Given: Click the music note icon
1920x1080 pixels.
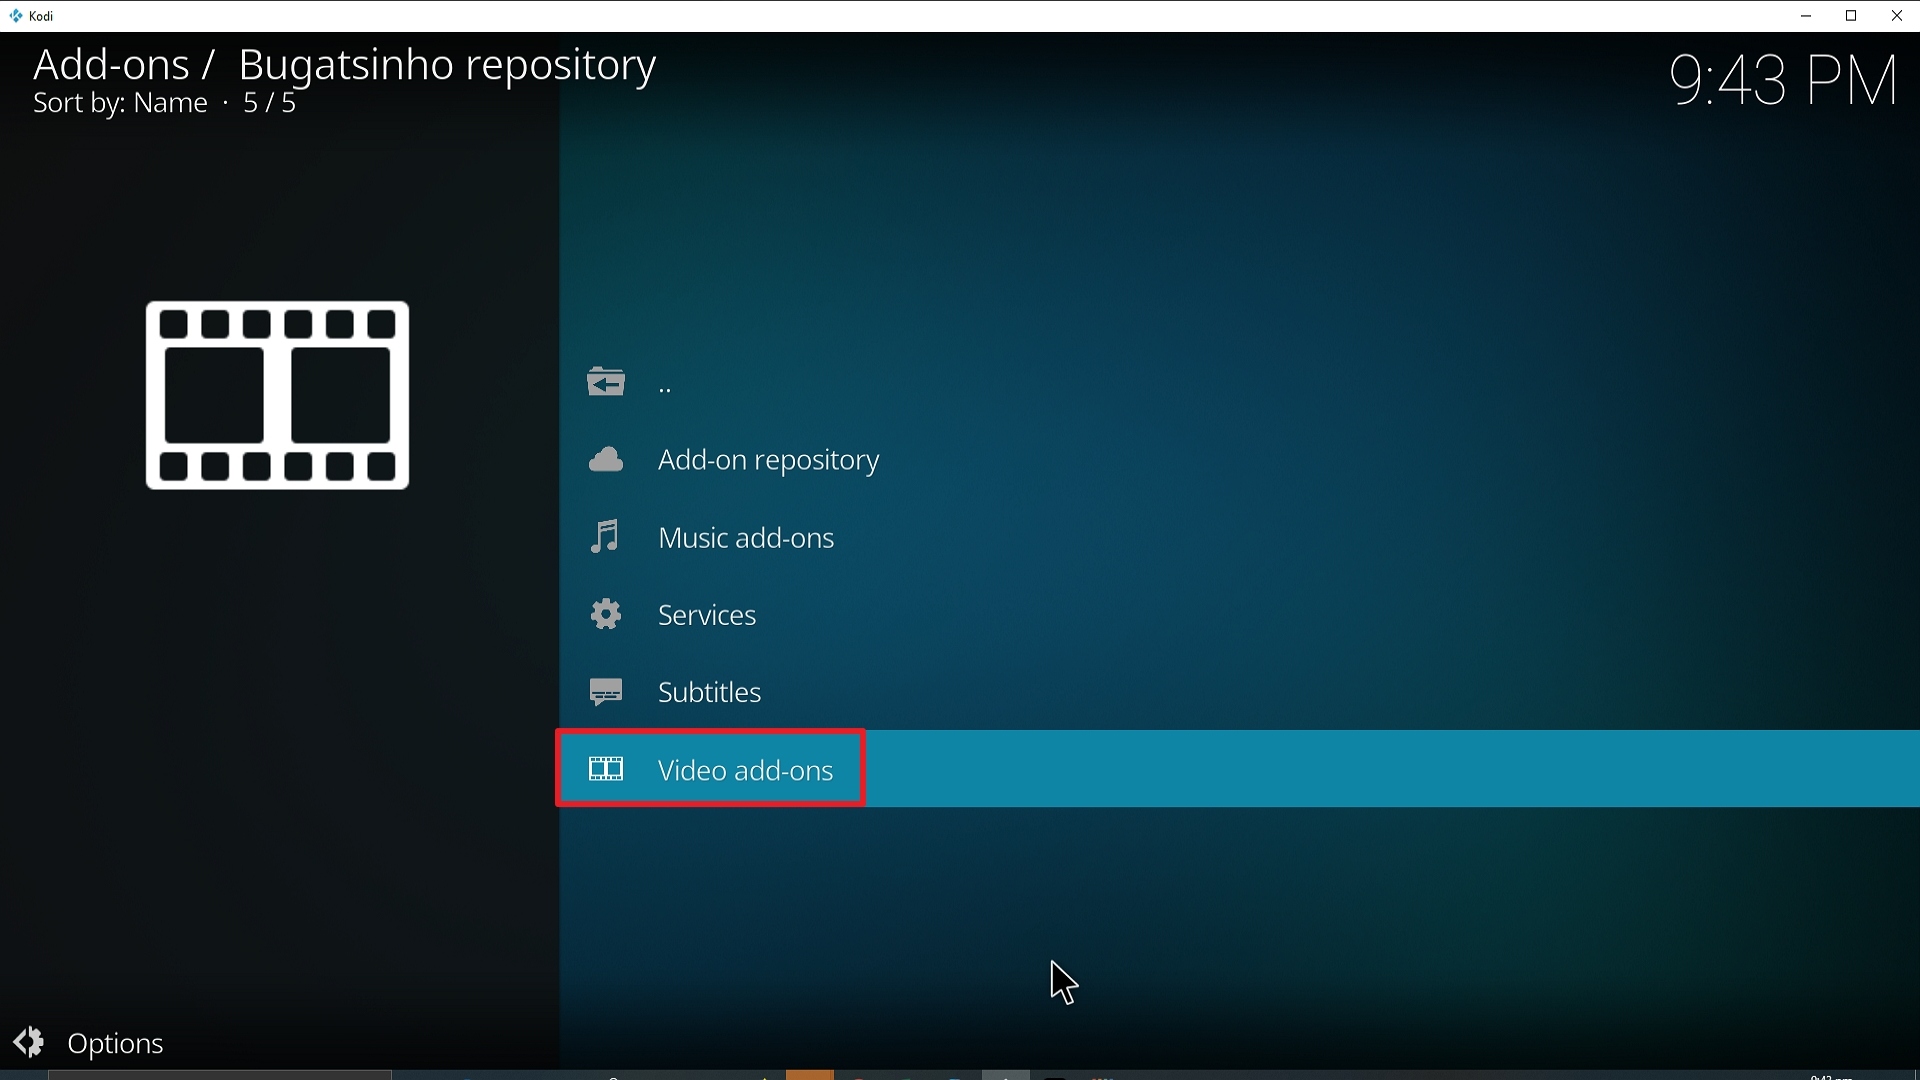Looking at the screenshot, I should pos(606,537).
